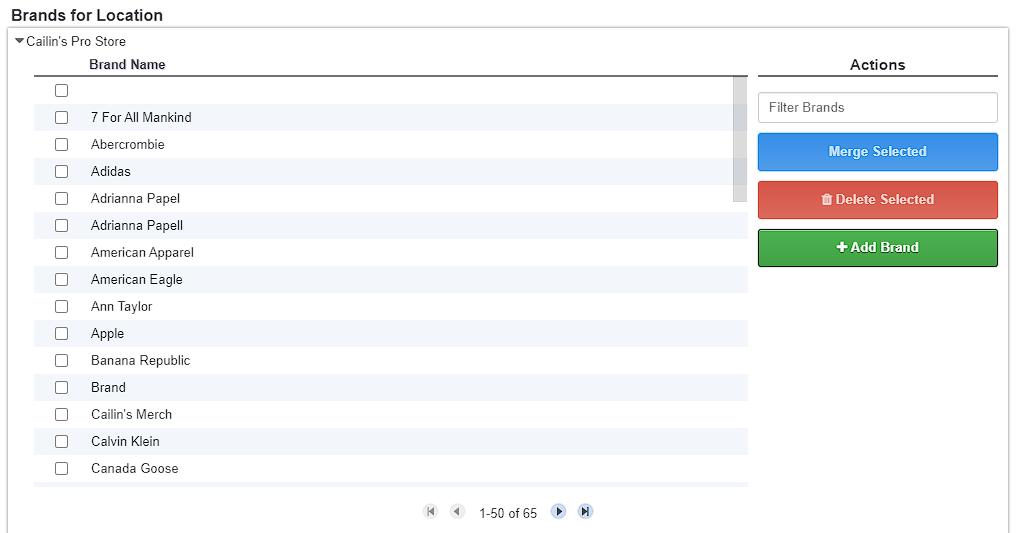
Task: Click the 1-50 of 65 page indicator
Action: point(508,513)
